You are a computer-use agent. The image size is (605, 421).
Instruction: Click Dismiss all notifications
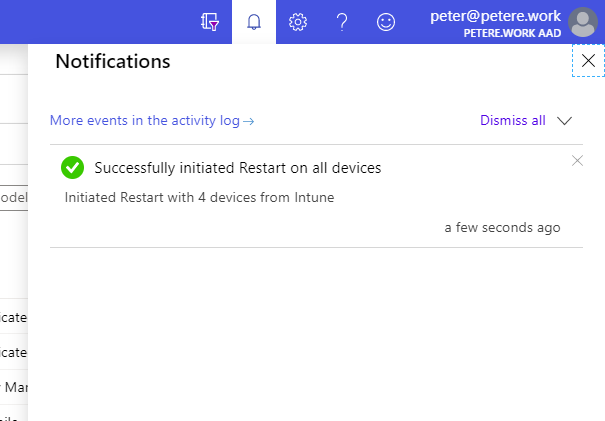pyautogui.click(x=512, y=121)
